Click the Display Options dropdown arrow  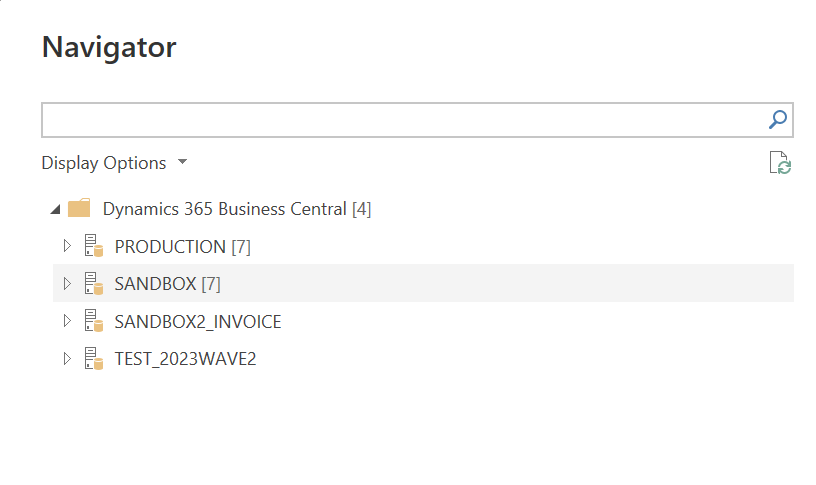coord(182,162)
